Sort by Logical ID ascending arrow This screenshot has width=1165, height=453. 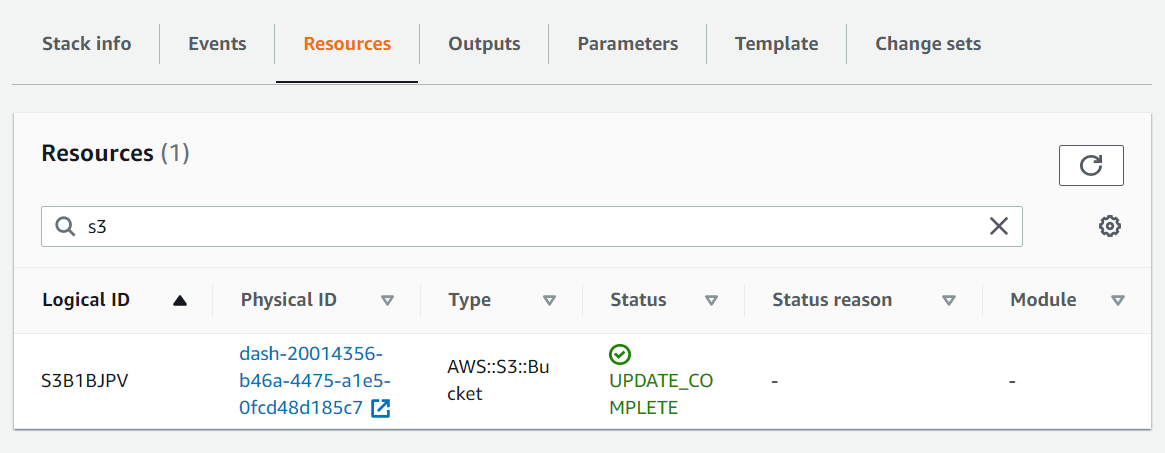coord(180,300)
